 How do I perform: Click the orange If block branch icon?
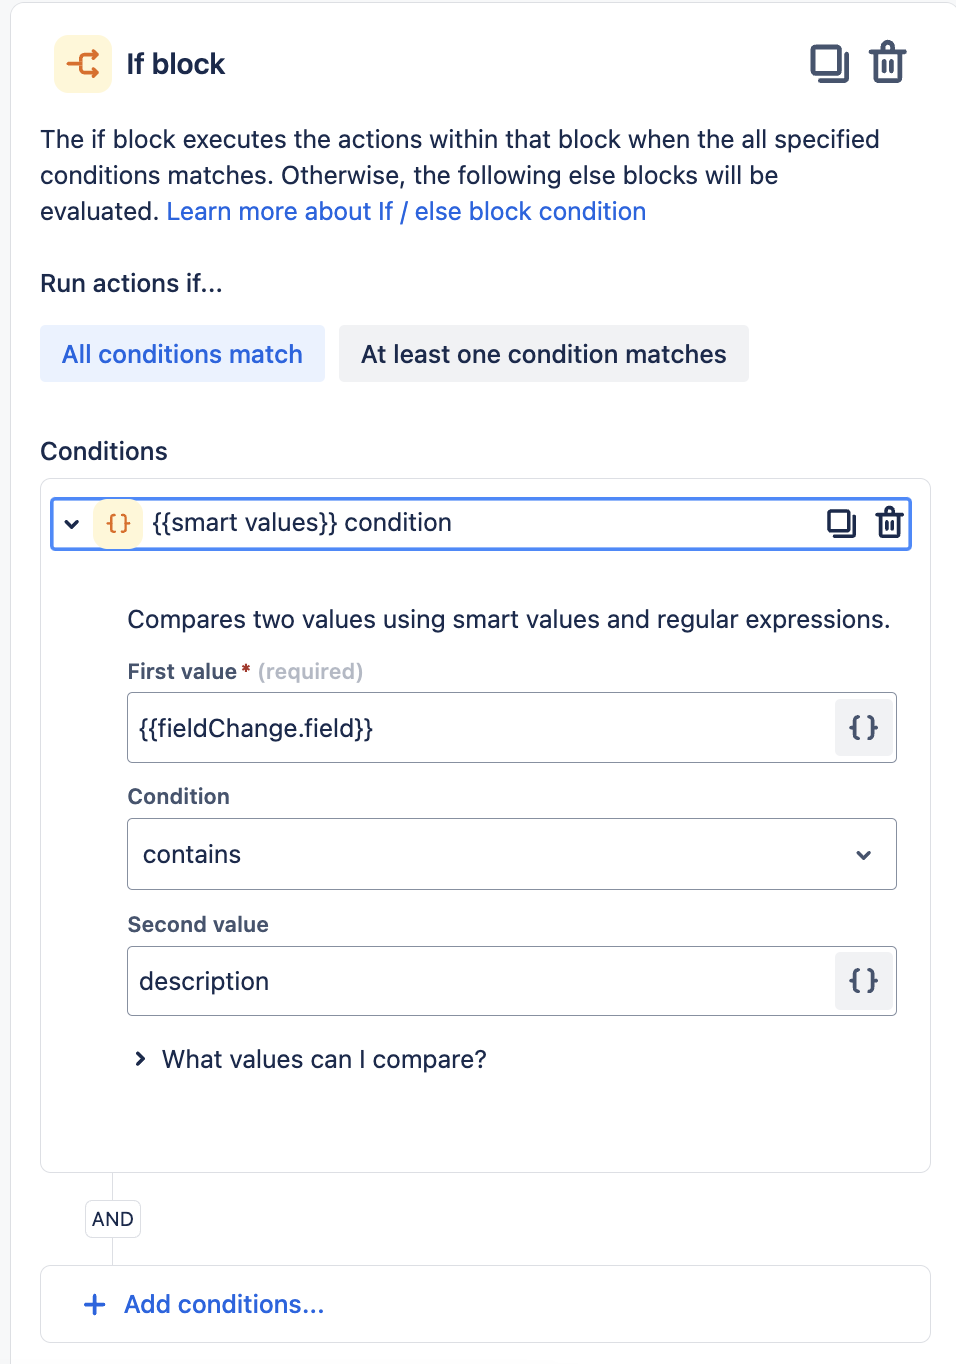click(x=83, y=64)
